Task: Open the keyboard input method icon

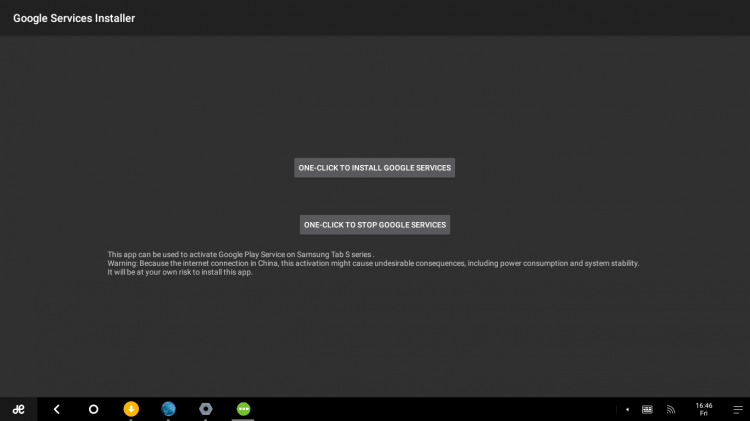Action: [647, 409]
